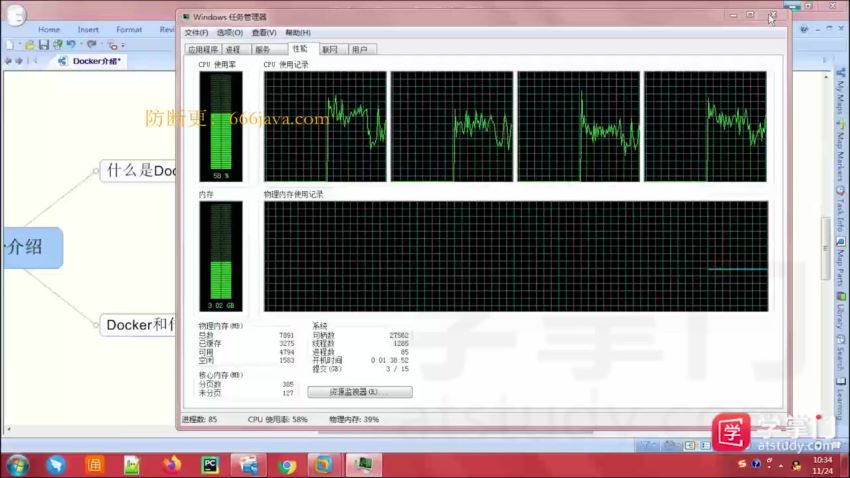Switch to the 应用程序 tab
This screenshot has width=850, height=478.
coord(203,49)
